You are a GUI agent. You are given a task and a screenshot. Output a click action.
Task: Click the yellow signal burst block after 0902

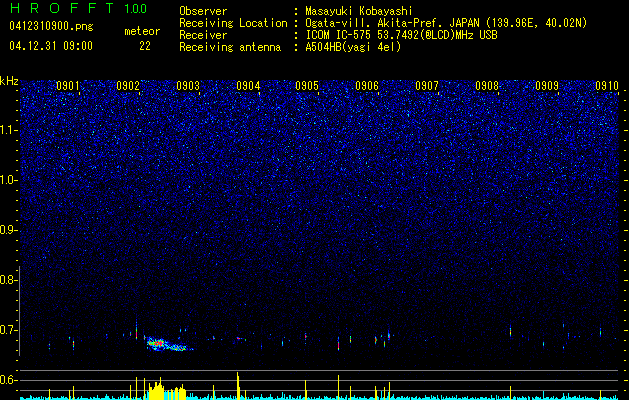(x=167, y=389)
